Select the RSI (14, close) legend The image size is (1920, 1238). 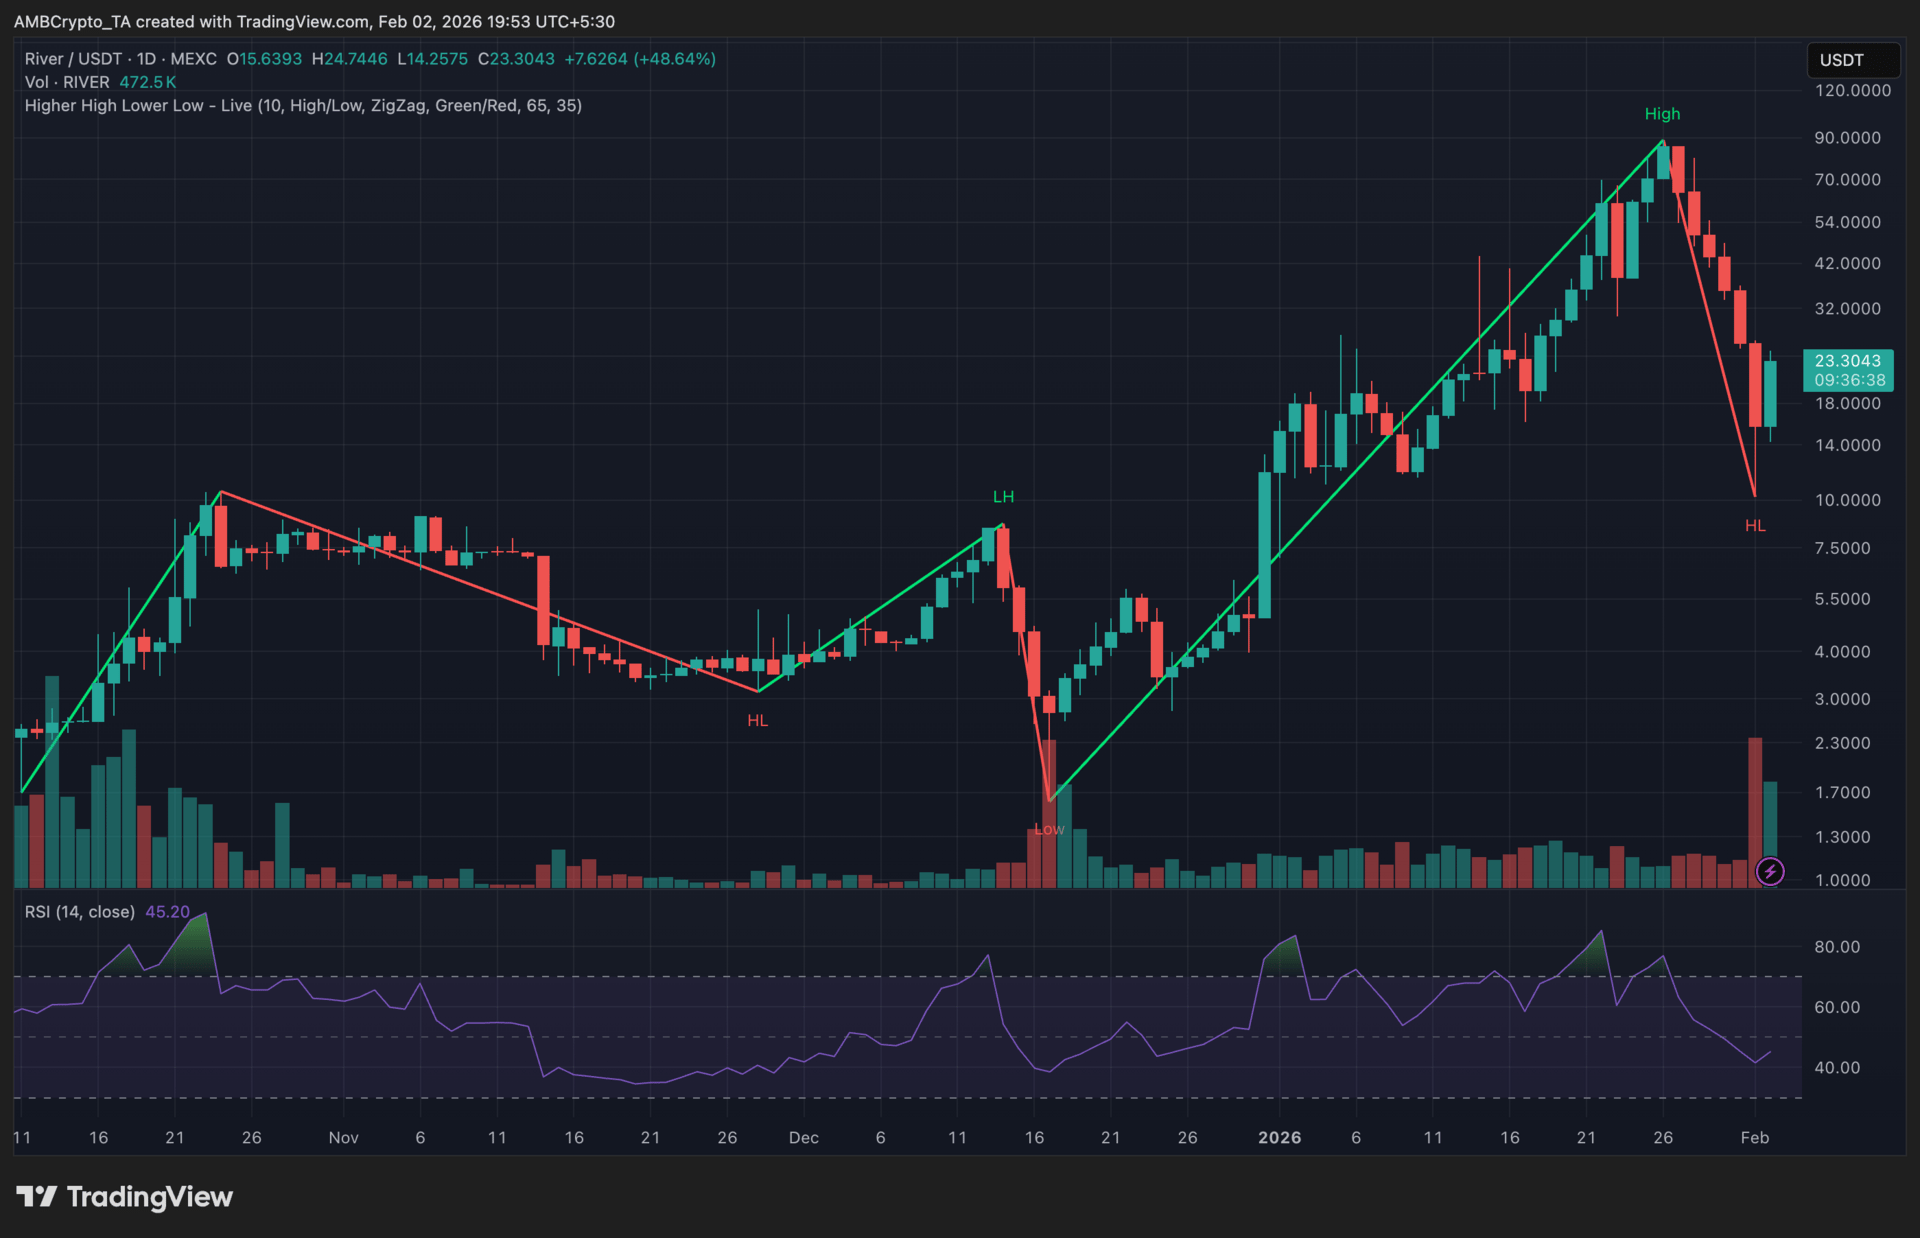click(x=80, y=912)
